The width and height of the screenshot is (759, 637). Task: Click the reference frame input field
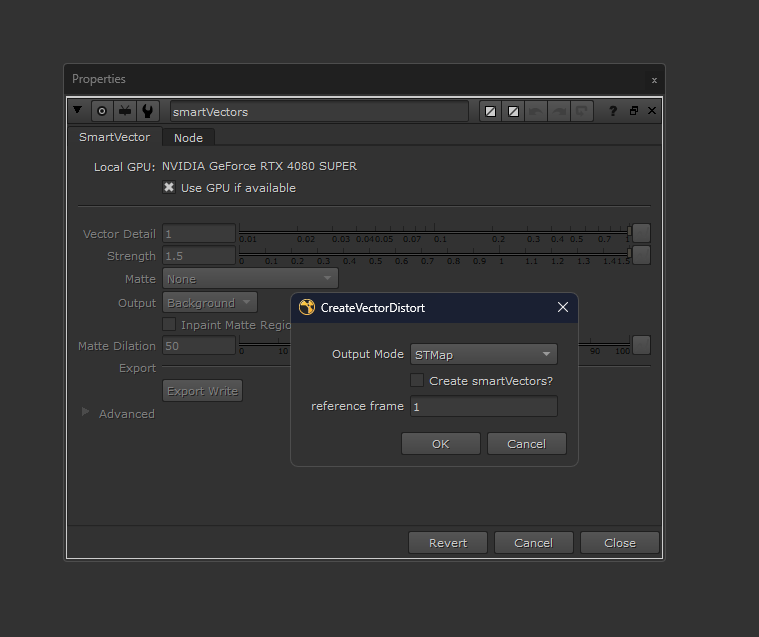[x=483, y=406]
